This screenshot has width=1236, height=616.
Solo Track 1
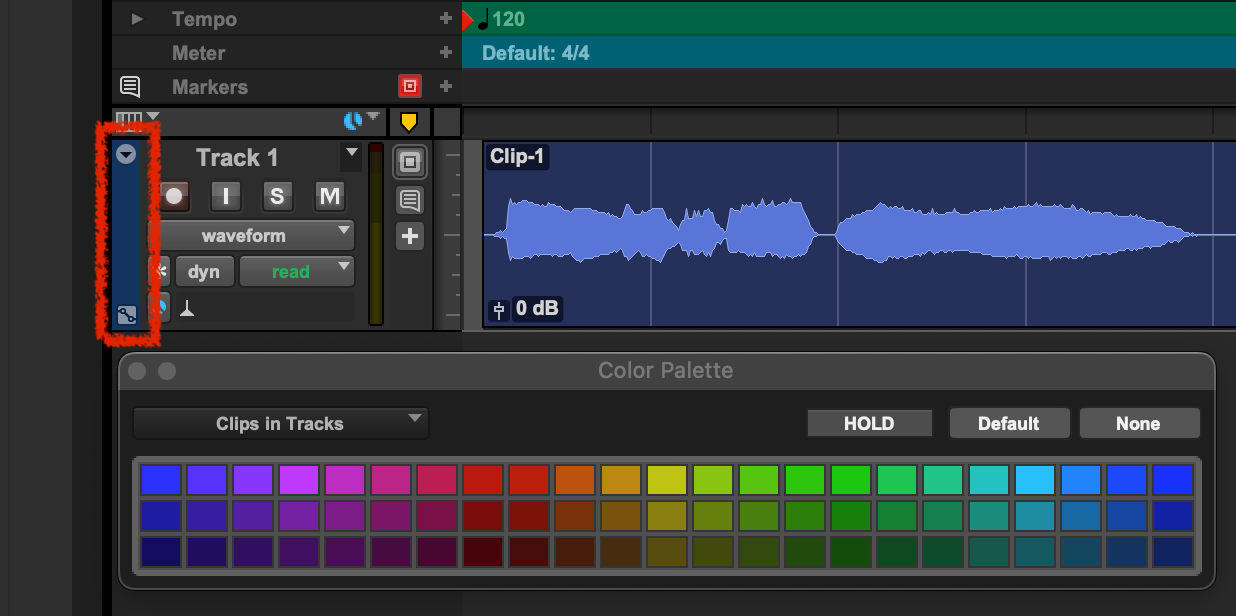coord(277,196)
